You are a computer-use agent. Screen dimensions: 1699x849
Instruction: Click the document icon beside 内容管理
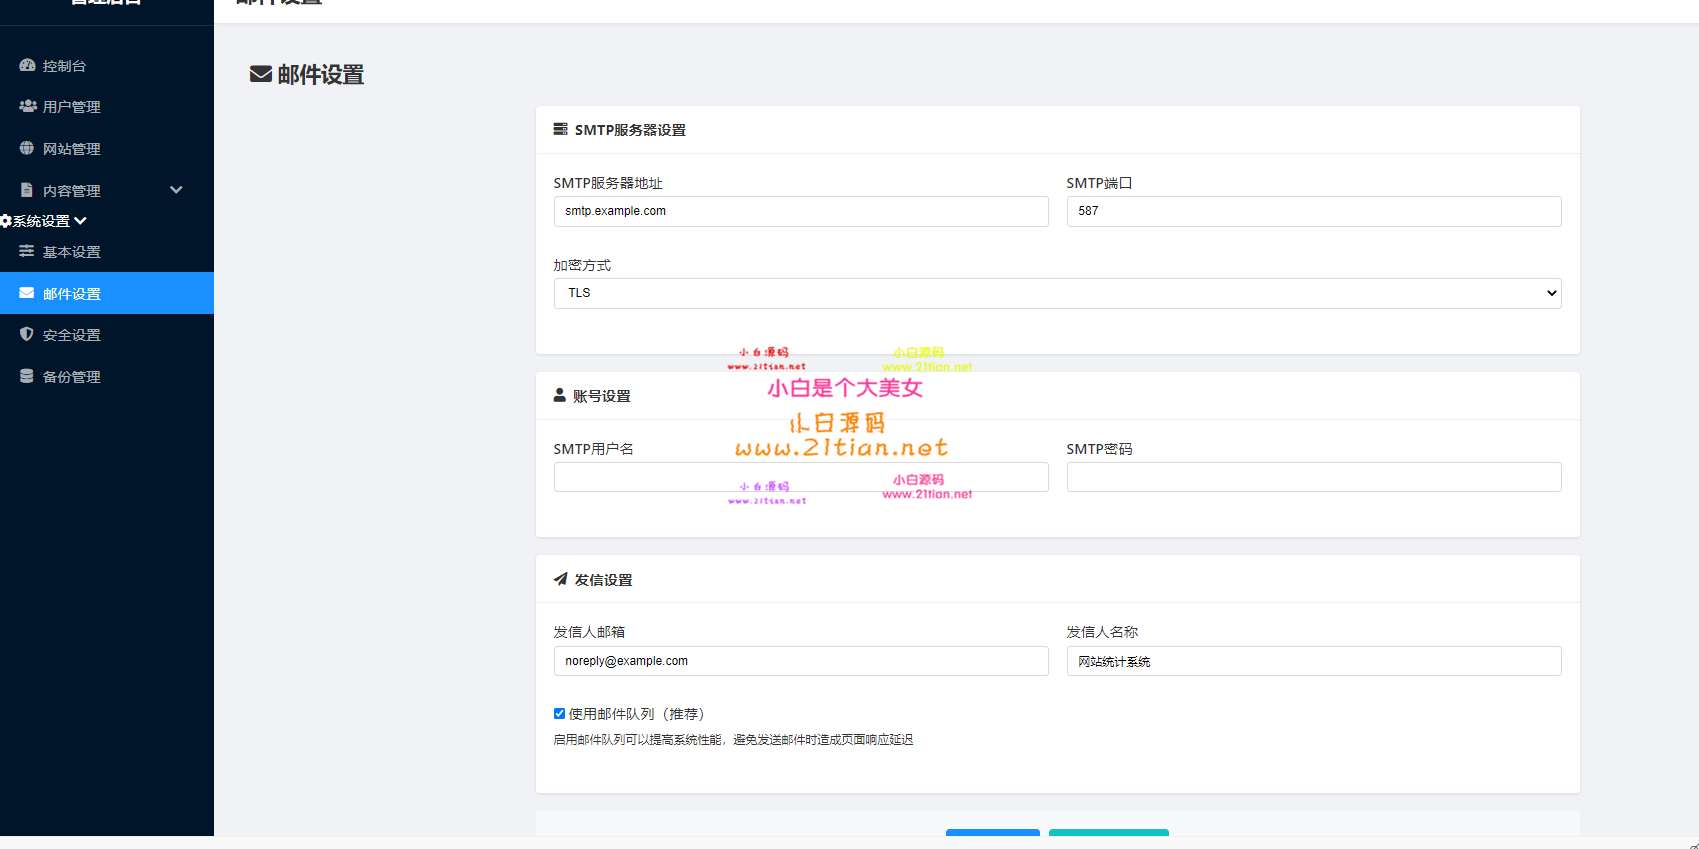27,190
